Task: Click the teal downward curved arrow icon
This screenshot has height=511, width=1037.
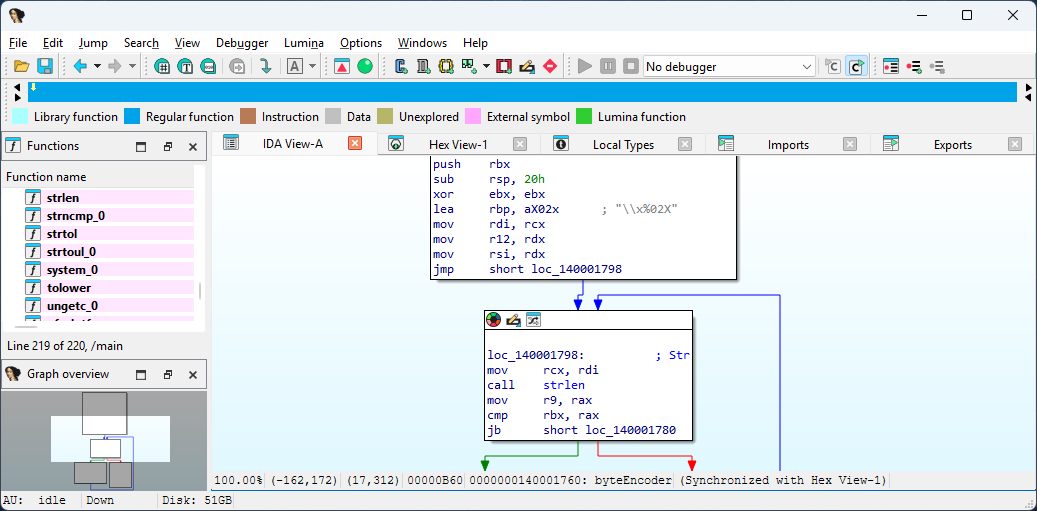Action: pyautogui.click(x=265, y=66)
